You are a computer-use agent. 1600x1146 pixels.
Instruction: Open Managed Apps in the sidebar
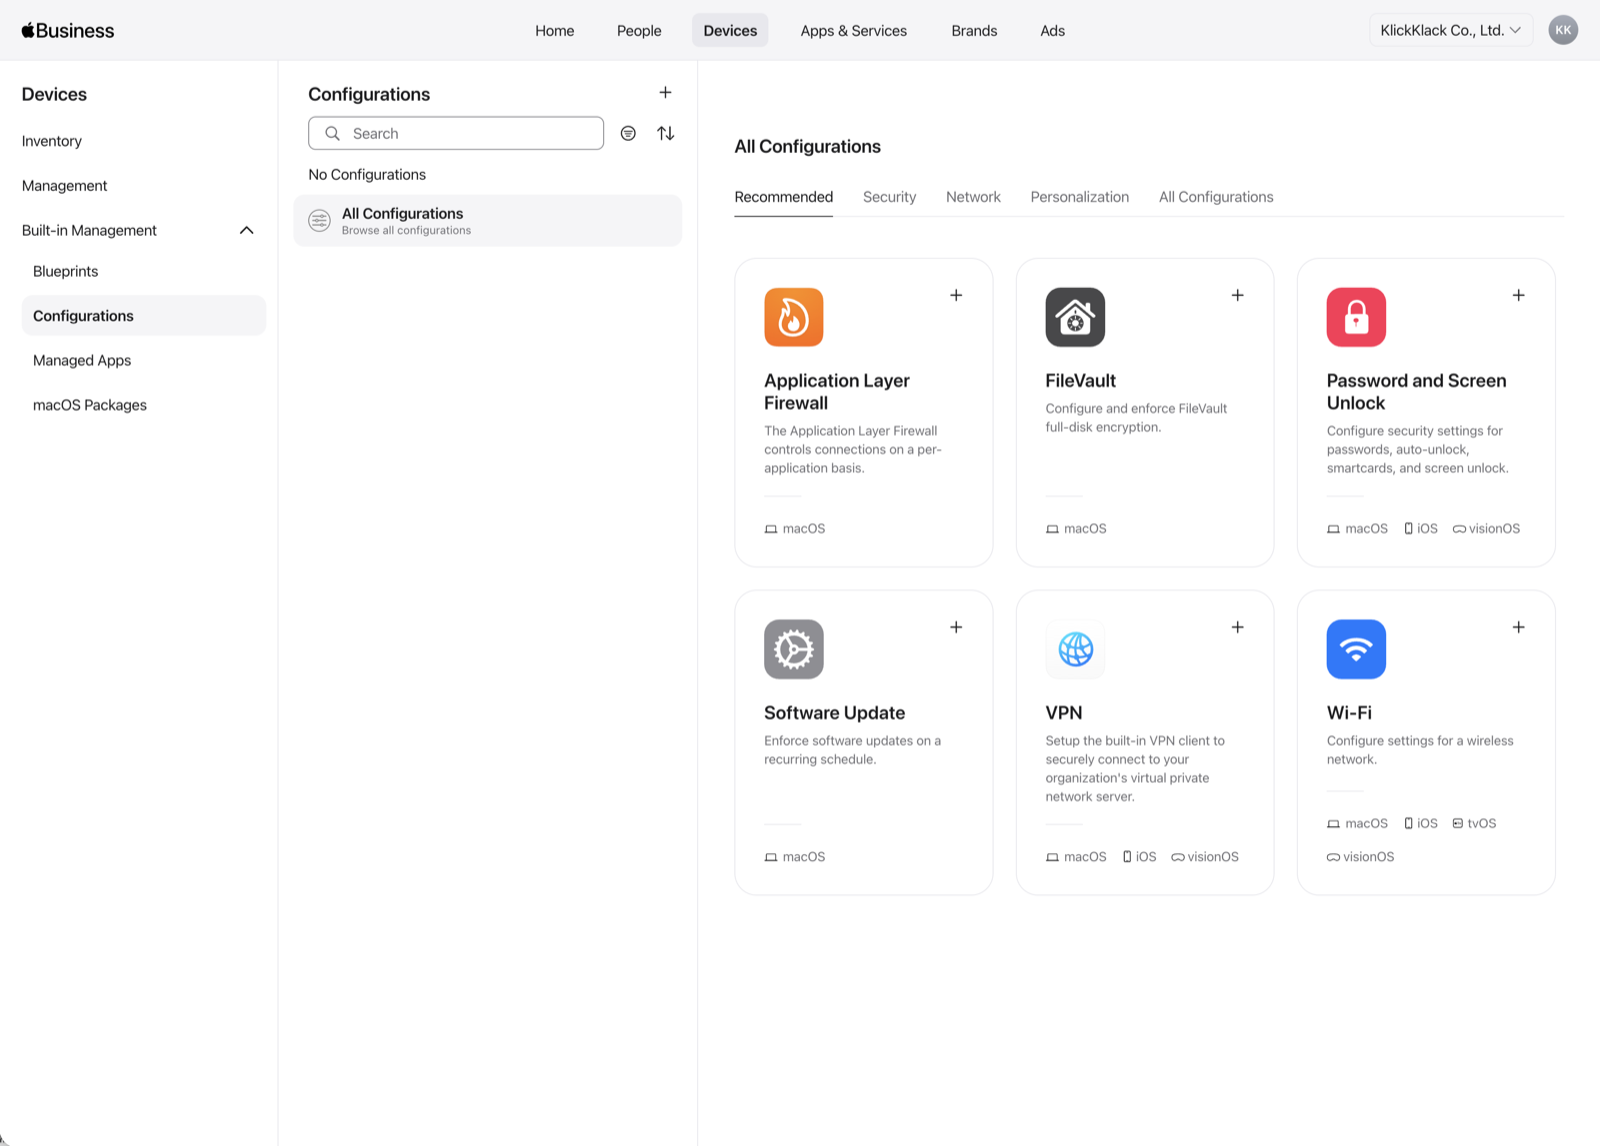(82, 360)
